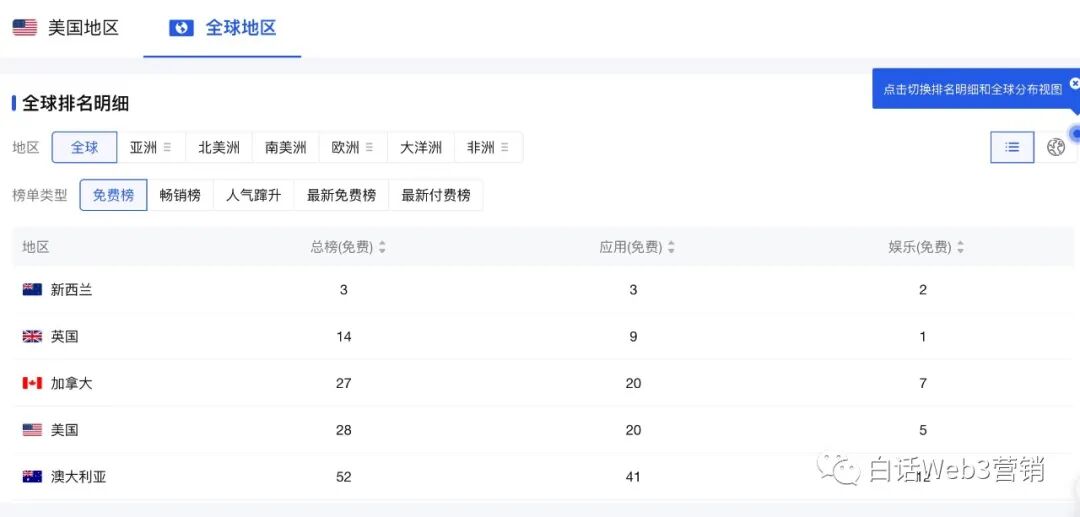Screen dimensions: 1080x517
Task: Select the 大洋洲 region filter
Action: click(421, 147)
